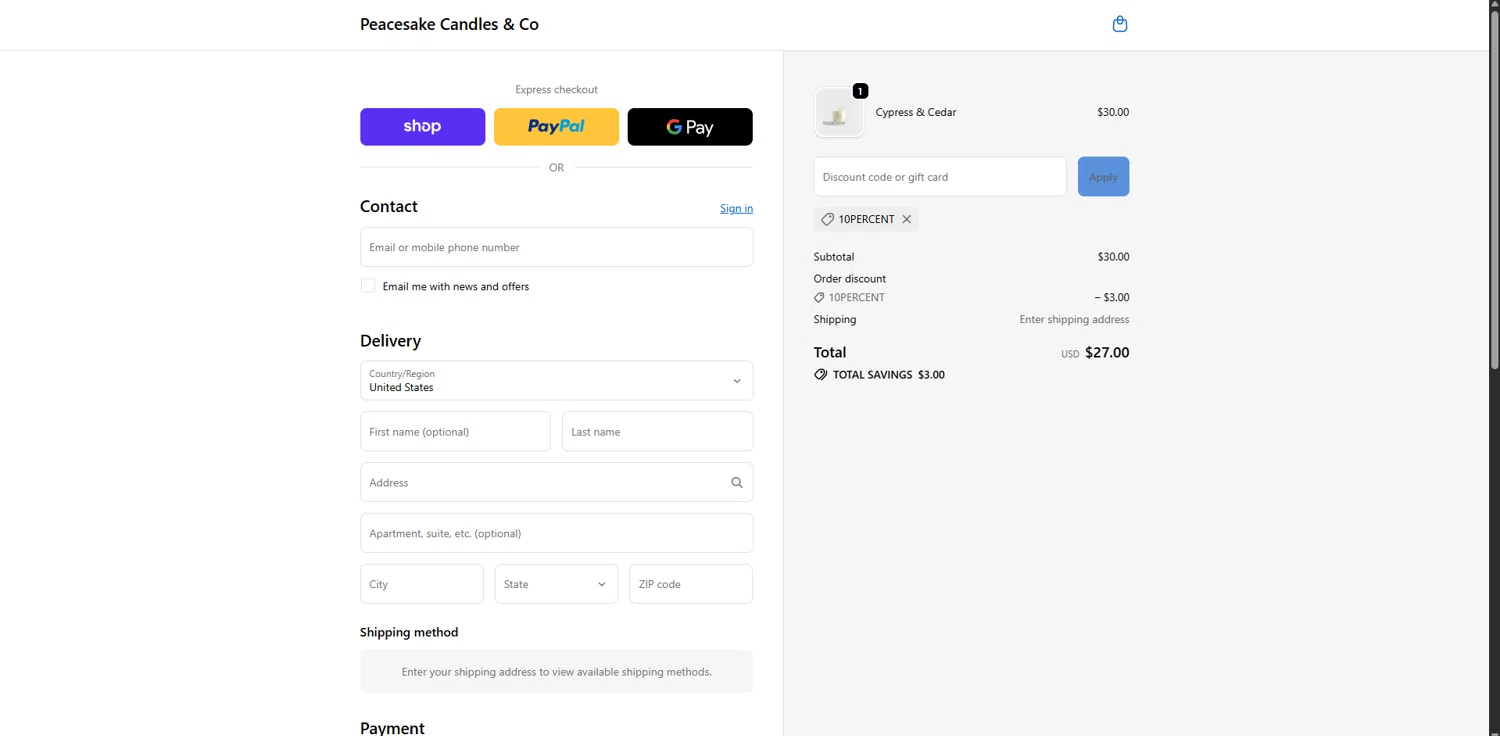Focus the Last name field
Viewport: 1500px width, 736px height.
click(657, 432)
